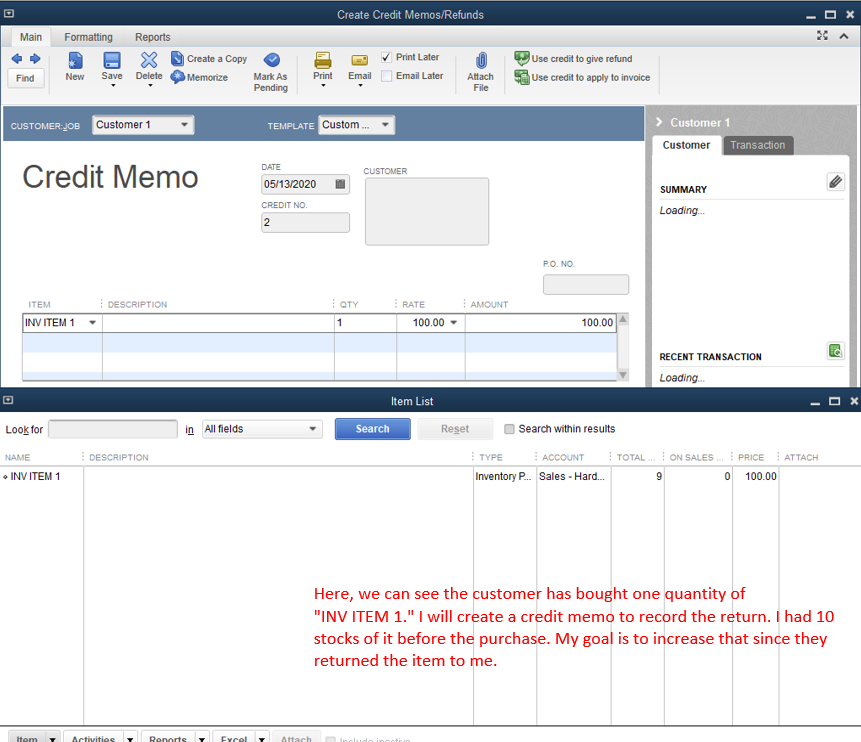Switch to the Reports ribbon tab
This screenshot has width=861, height=742.
[x=153, y=37]
